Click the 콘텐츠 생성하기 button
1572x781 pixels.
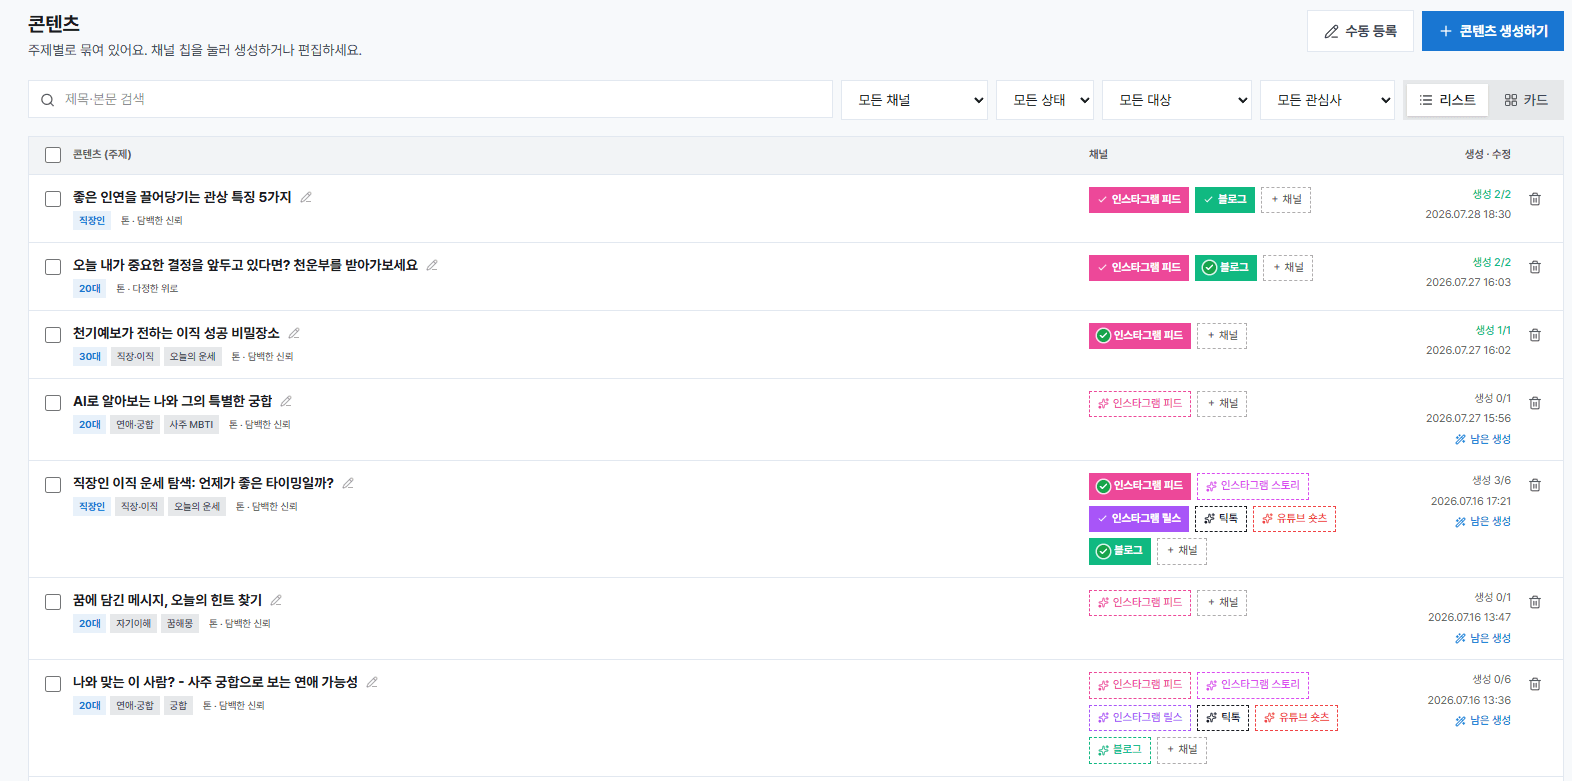tap(1493, 31)
